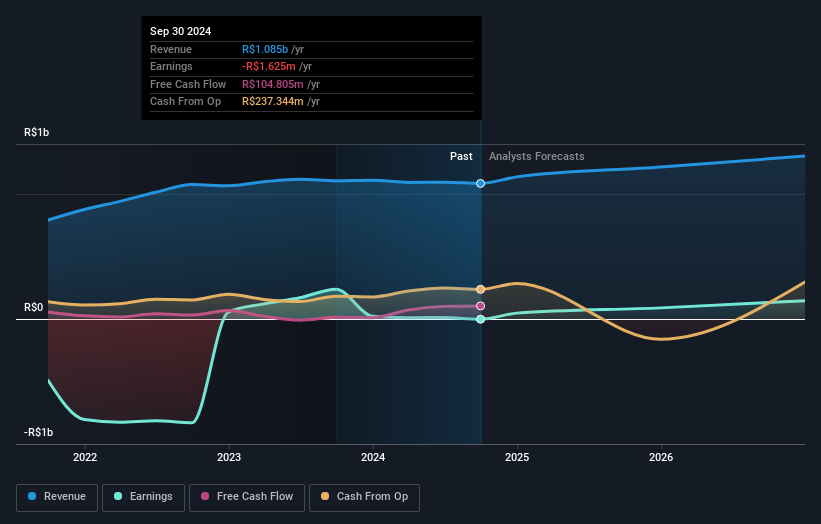Click the orange Cash From Op legend dot
The height and width of the screenshot is (524, 821).
point(325,496)
